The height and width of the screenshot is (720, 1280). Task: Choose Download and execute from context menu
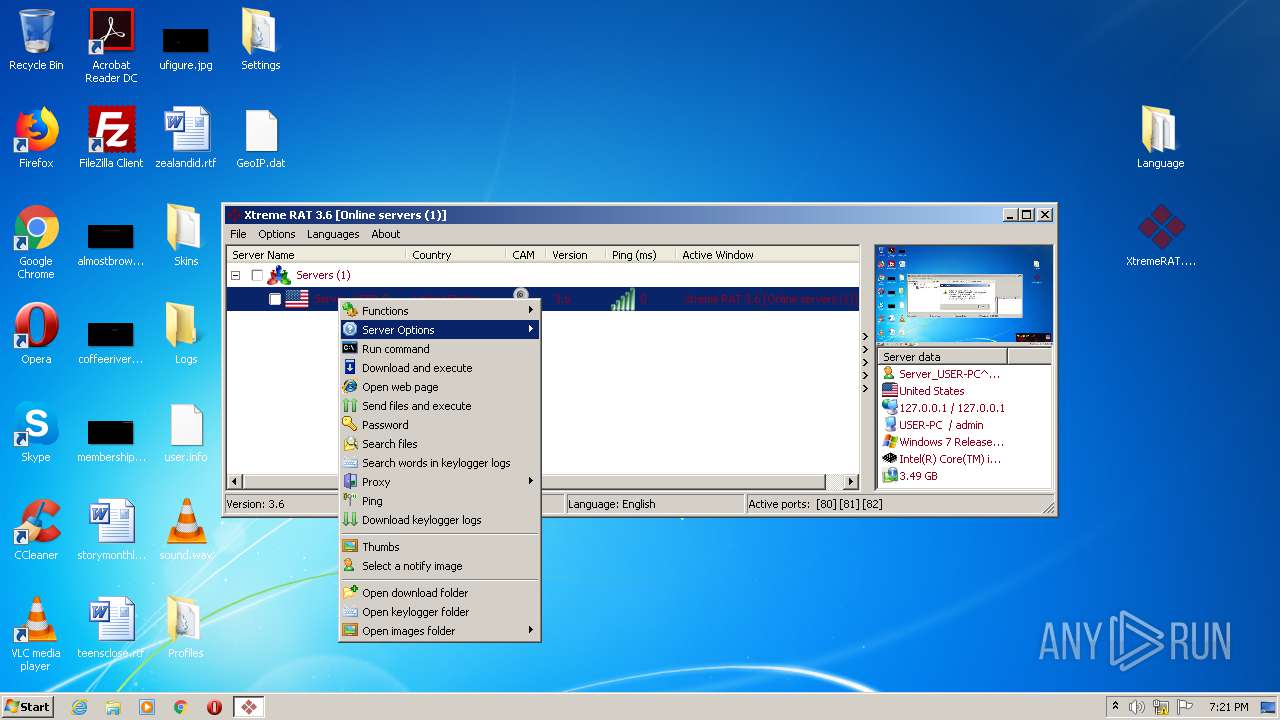pyautogui.click(x=440, y=368)
